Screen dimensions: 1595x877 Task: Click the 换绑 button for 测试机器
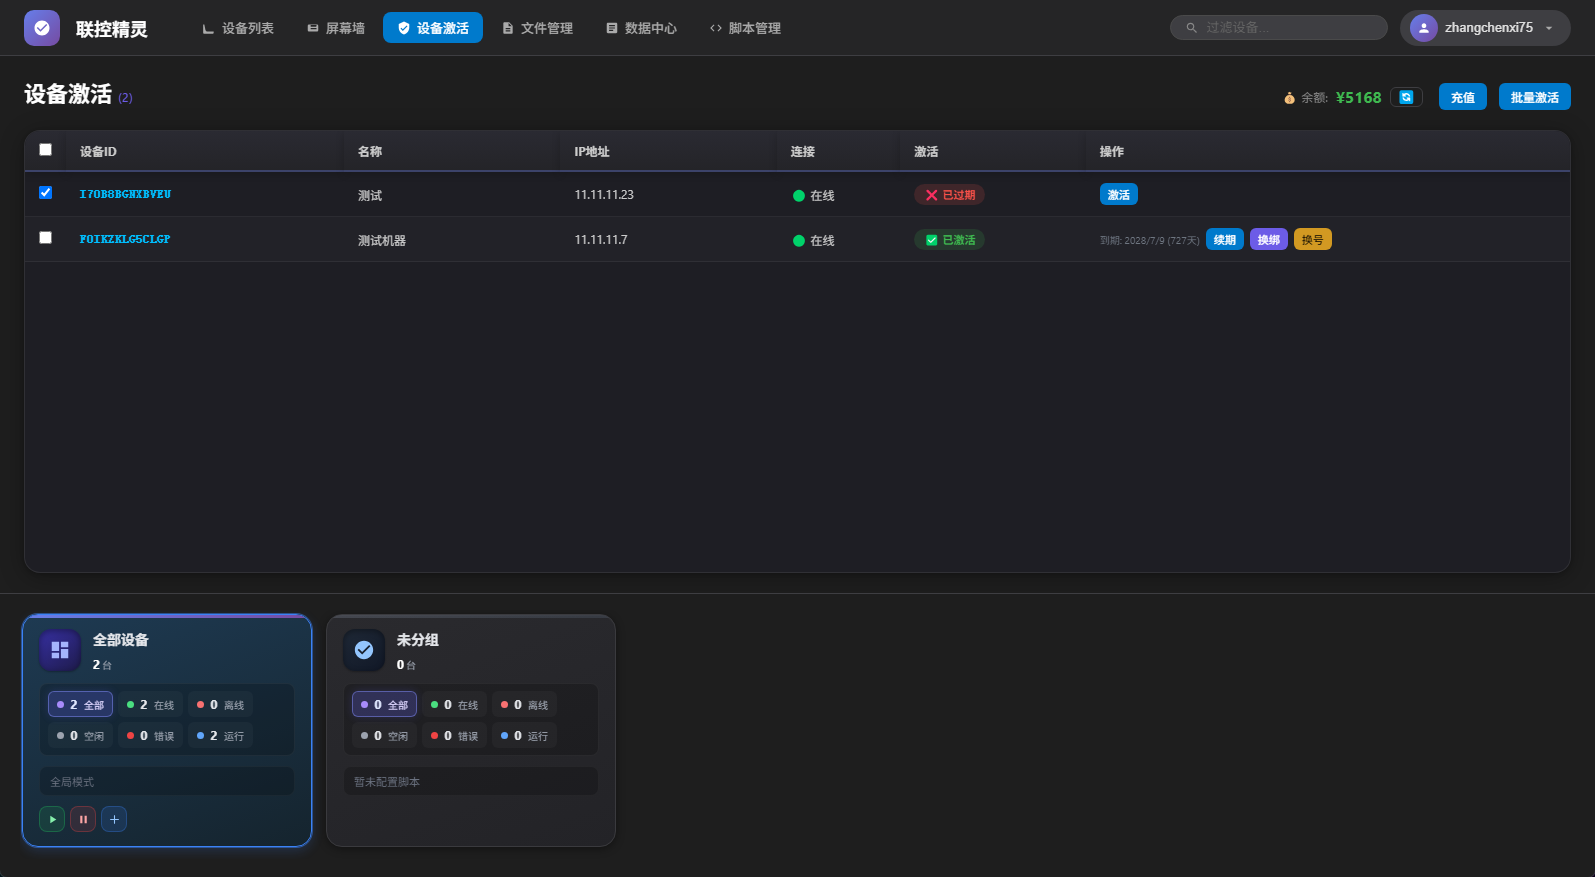1269,240
